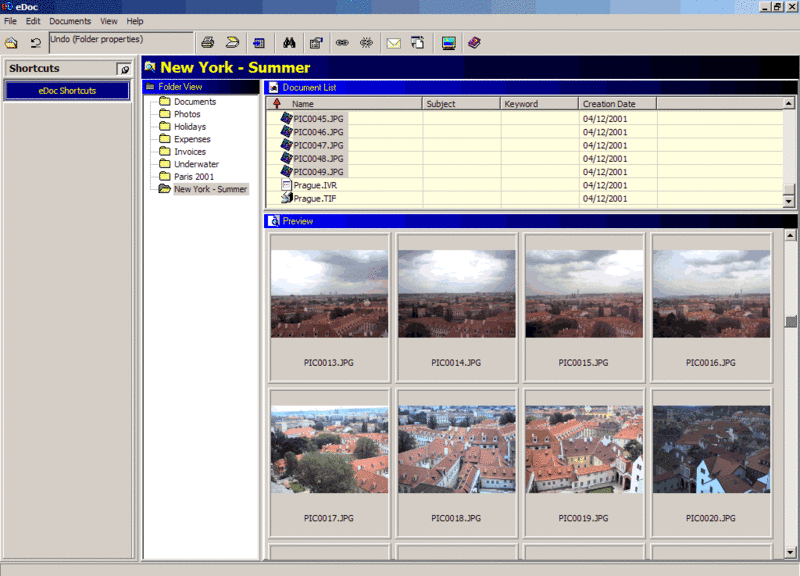The height and width of the screenshot is (576, 800).
Task: Open thumbnail PIC0013.JPG
Action: click(329, 308)
